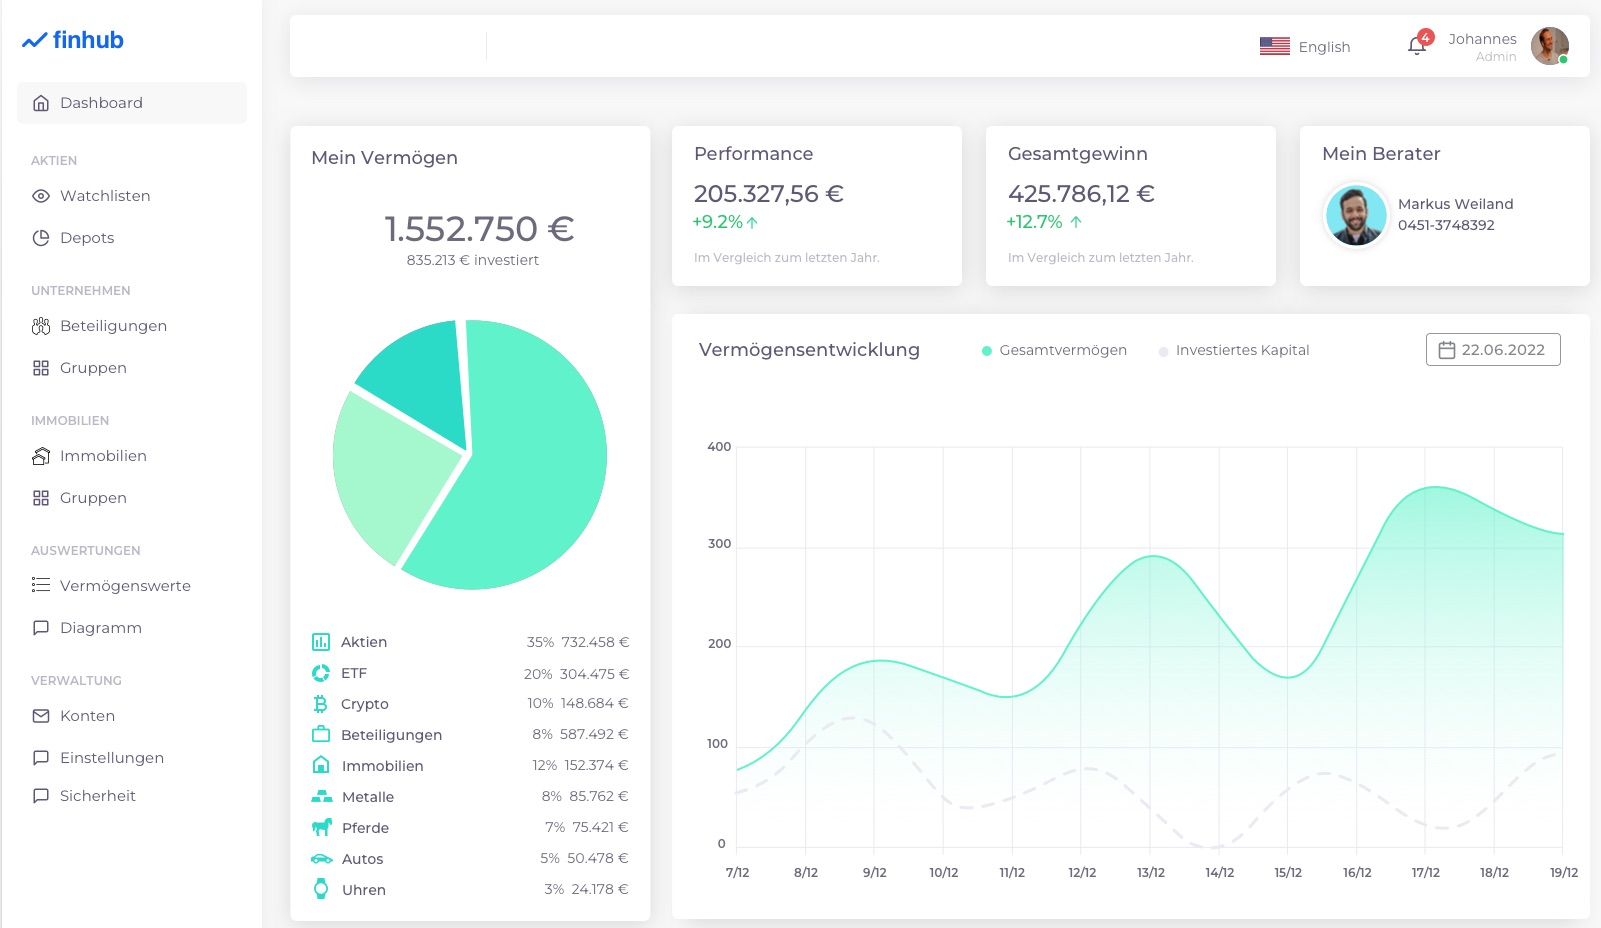Click the calendar icon in date picker
Viewport: 1601px width, 928px height.
coord(1446,350)
